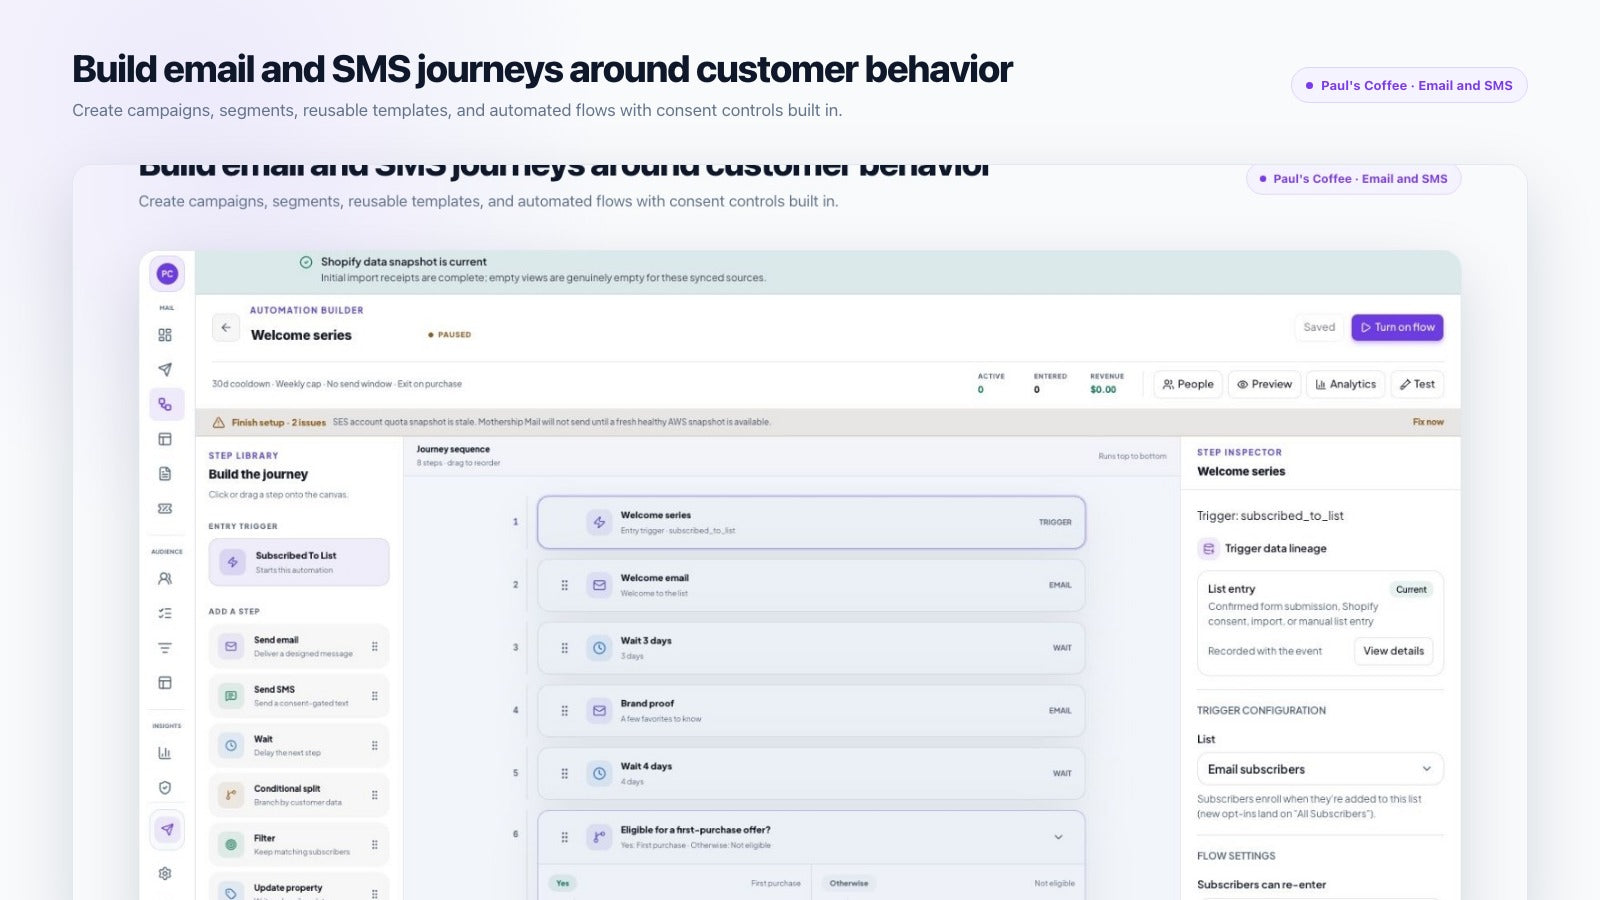Click the Subscribers can re-enter label
The width and height of the screenshot is (1600, 900).
pyautogui.click(x=1261, y=885)
